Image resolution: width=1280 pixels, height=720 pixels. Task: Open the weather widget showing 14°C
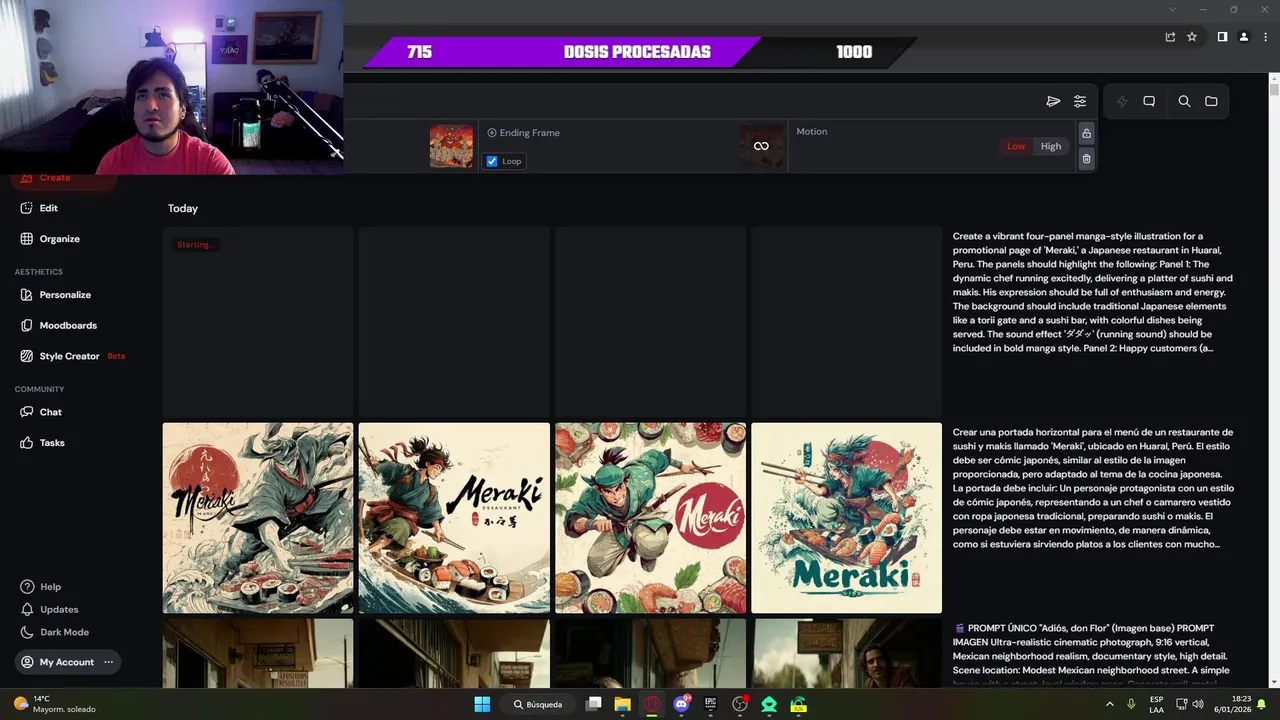click(55, 704)
